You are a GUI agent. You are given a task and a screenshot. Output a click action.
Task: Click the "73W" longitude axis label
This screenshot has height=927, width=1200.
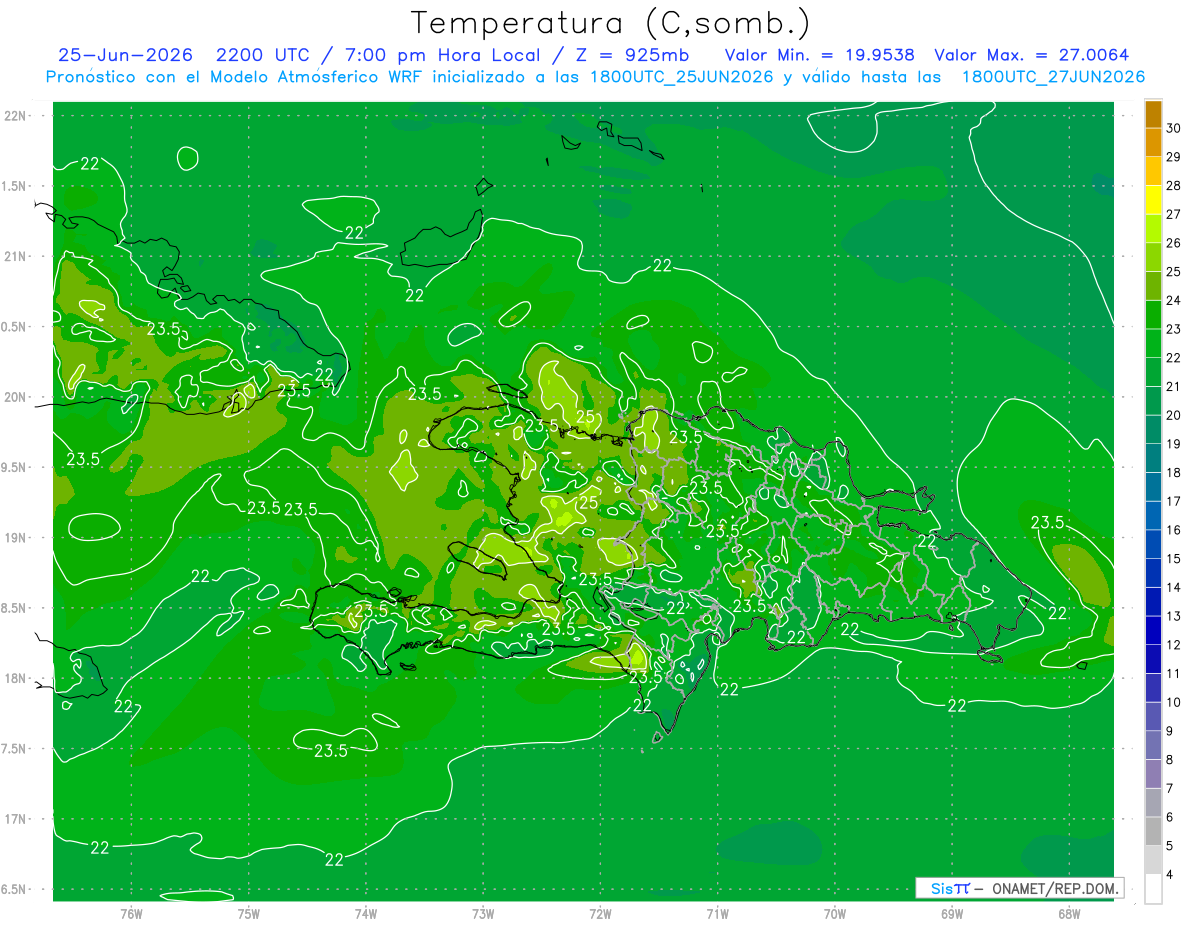[483, 913]
